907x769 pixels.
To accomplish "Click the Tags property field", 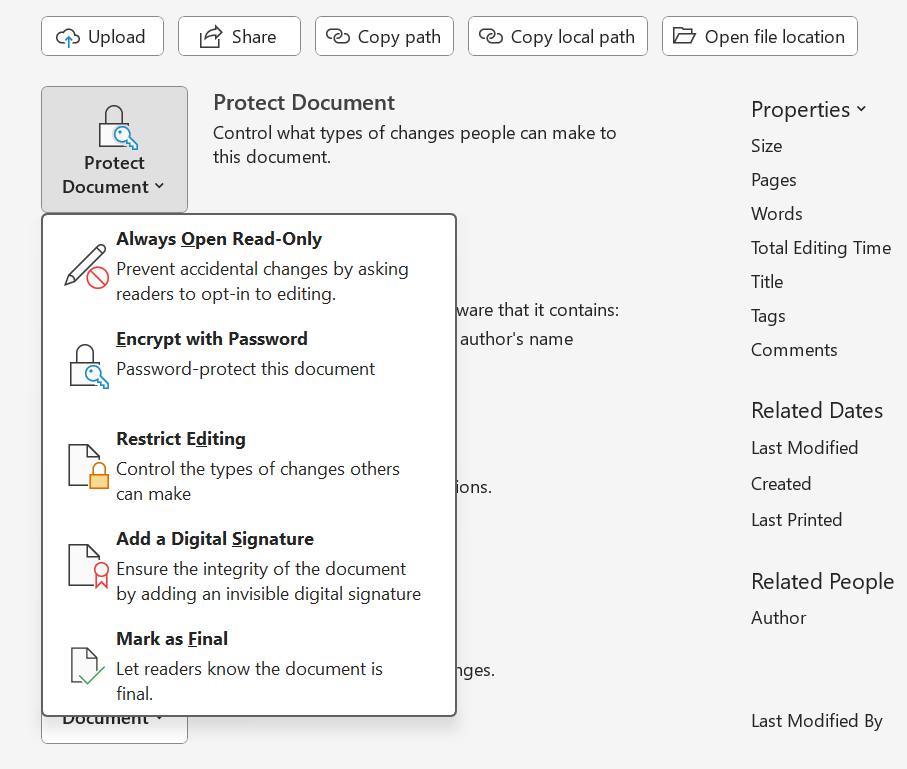I will coord(768,316).
